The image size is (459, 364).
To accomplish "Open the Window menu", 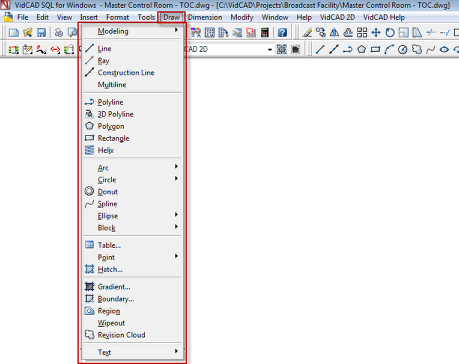I will tap(275, 17).
